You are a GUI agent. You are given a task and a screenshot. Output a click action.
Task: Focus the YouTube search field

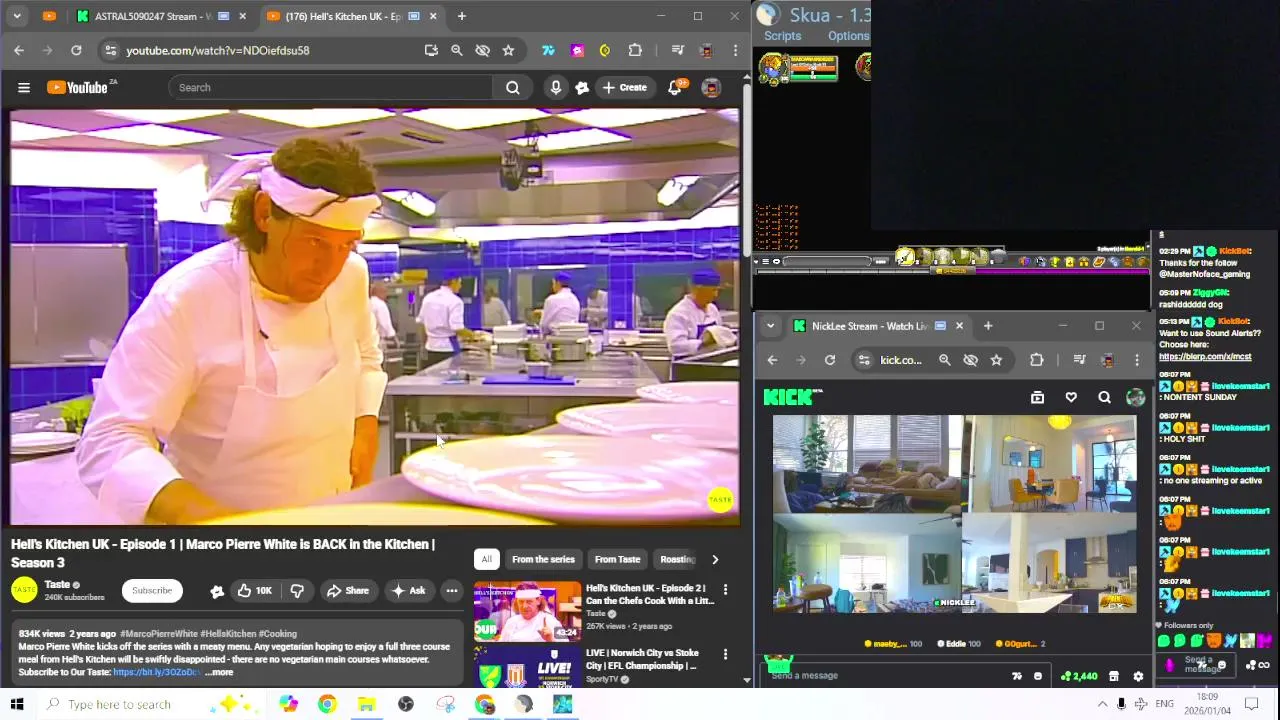click(331, 87)
